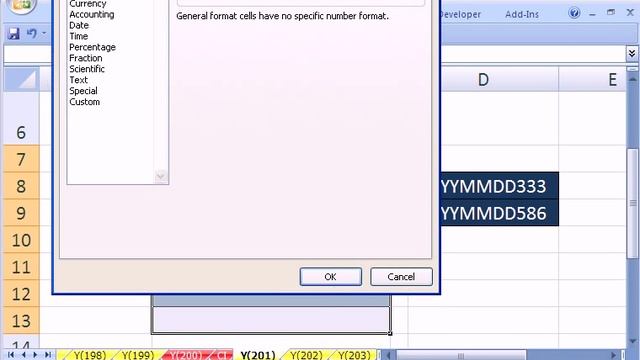Select row 9 header

[22, 213]
